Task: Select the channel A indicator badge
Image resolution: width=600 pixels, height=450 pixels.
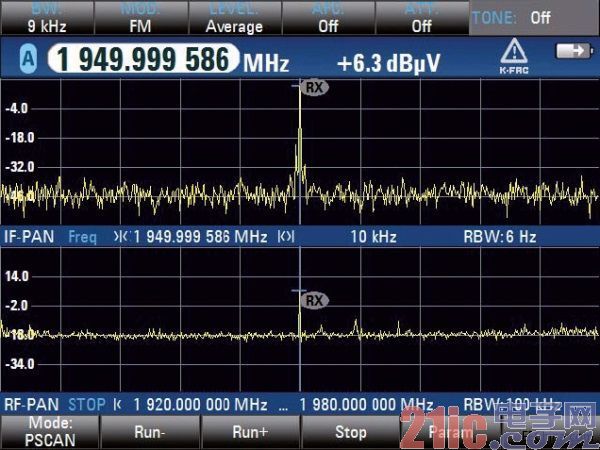Action: (x=28, y=62)
